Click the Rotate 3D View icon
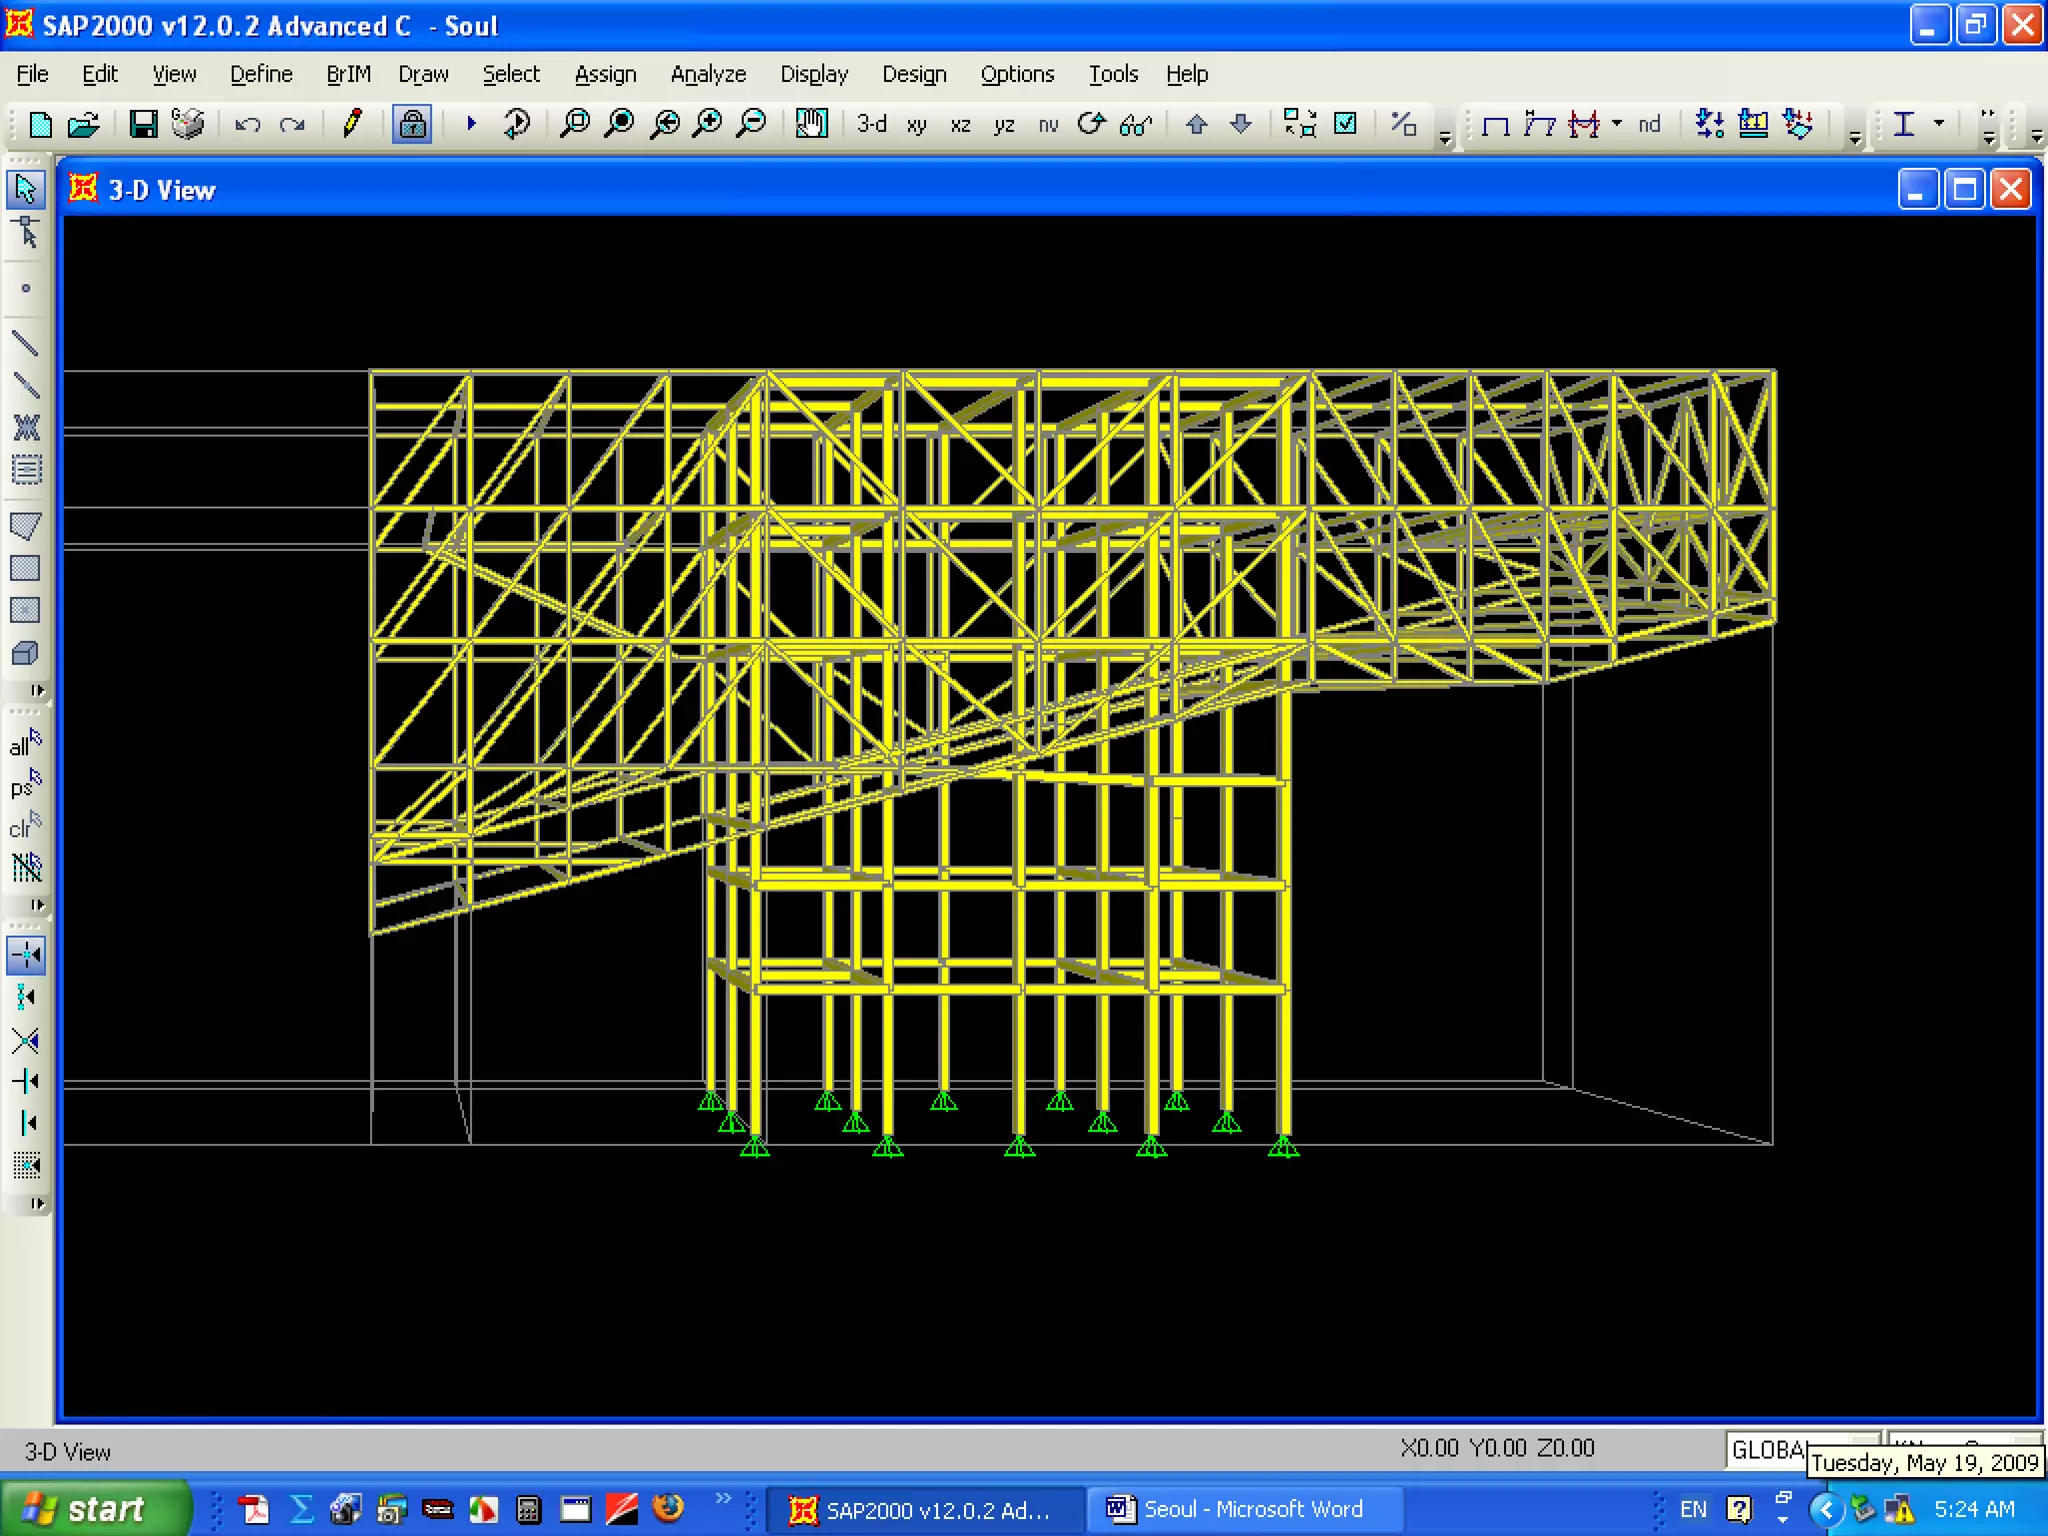This screenshot has width=2048, height=1536. click(1091, 124)
